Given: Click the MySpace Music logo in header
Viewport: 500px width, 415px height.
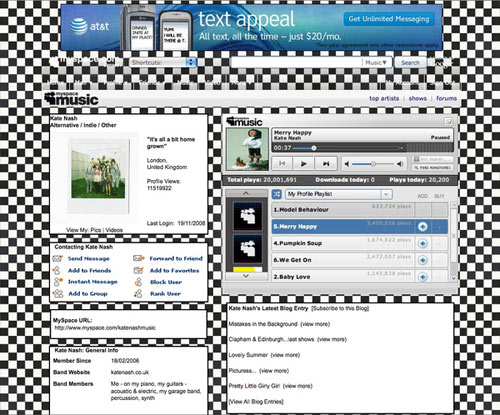Looking at the screenshot, I should coord(71,98).
